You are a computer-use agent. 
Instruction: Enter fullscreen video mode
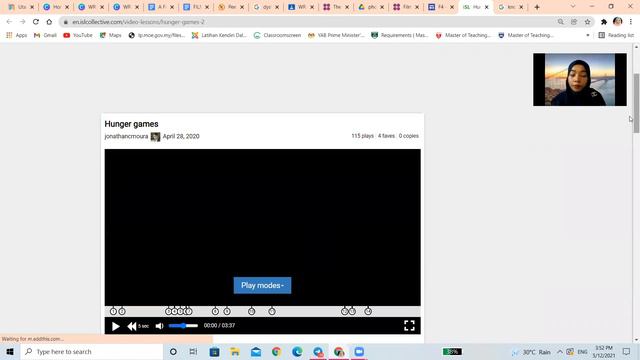coord(409,325)
